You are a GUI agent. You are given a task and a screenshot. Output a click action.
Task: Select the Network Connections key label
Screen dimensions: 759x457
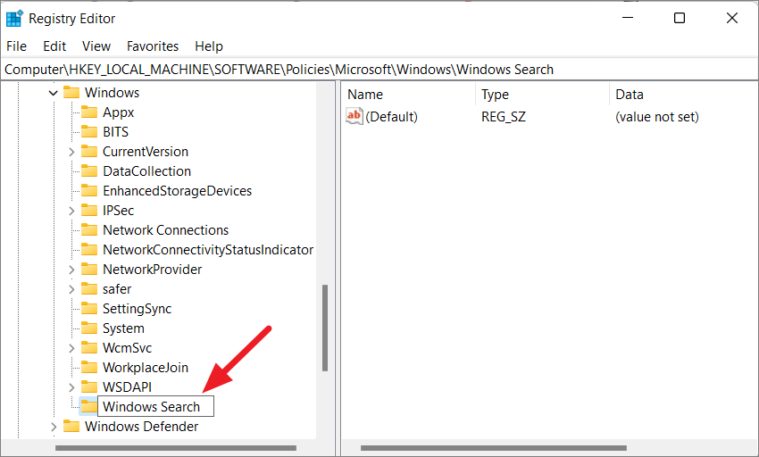click(x=166, y=230)
